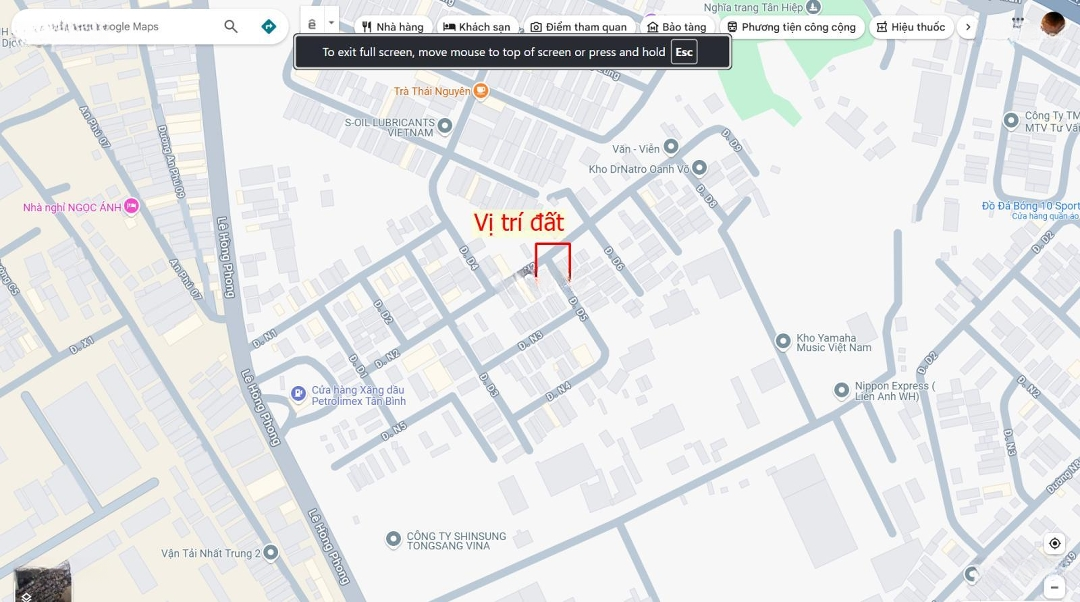Click the Trà Thái Nguyên cafe marker

tap(481, 91)
